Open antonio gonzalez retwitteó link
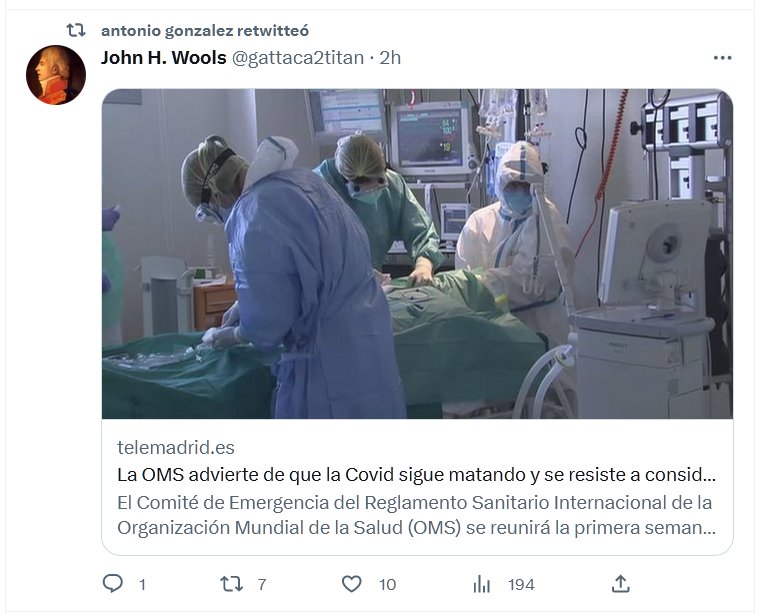This screenshot has width=770, height=614. pyautogui.click(x=205, y=30)
